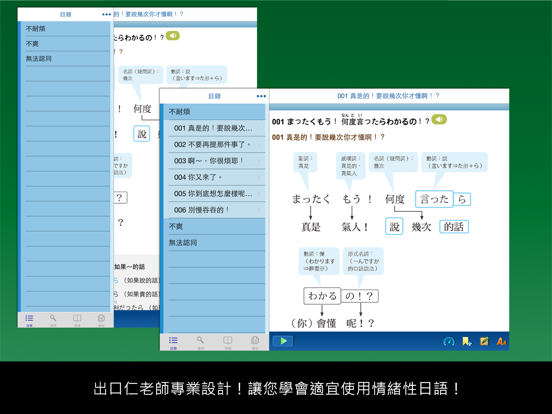Click brown translation line 001 真是的！要說幾次你才懂啊

point(328,137)
